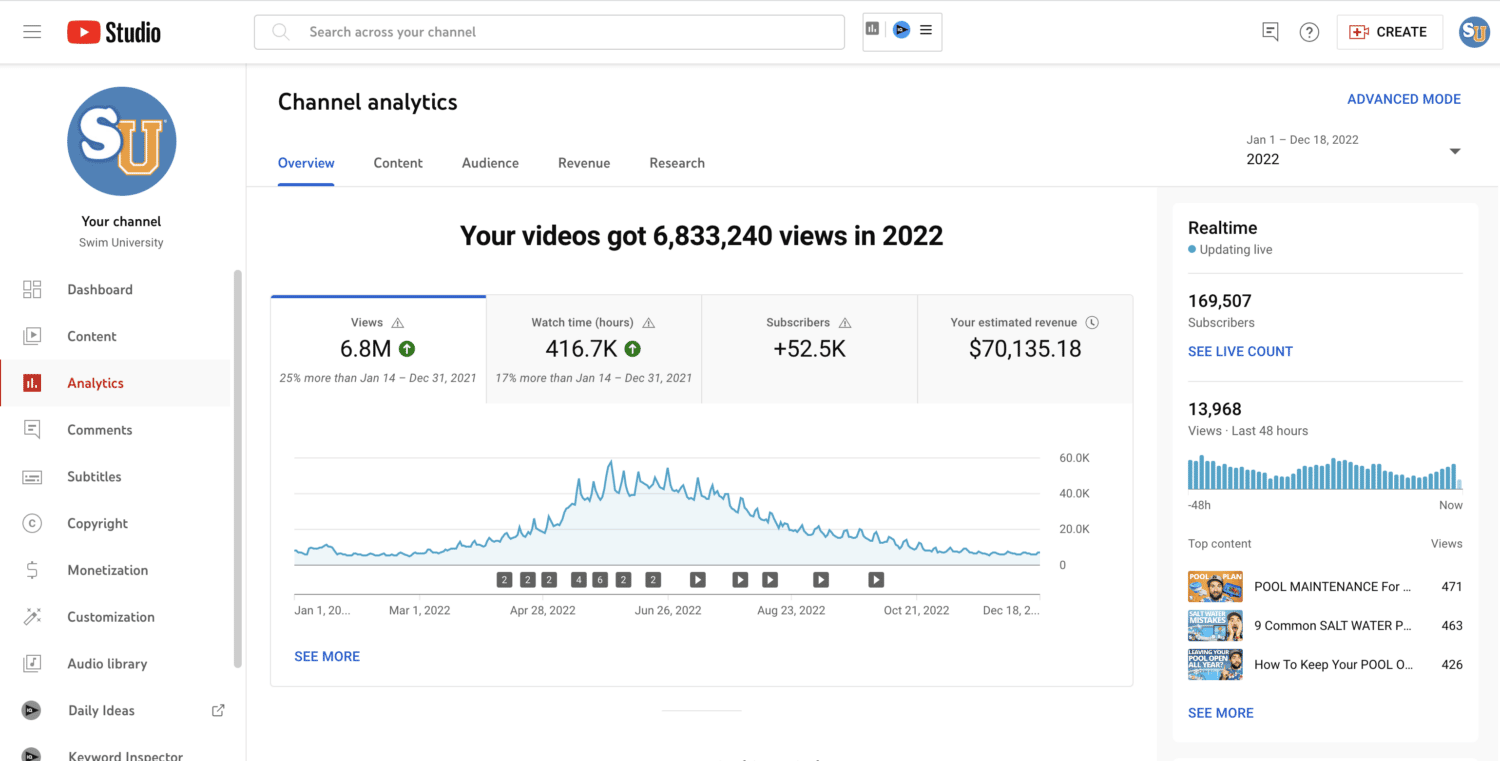Open the hamburger navigation menu

pos(32,32)
